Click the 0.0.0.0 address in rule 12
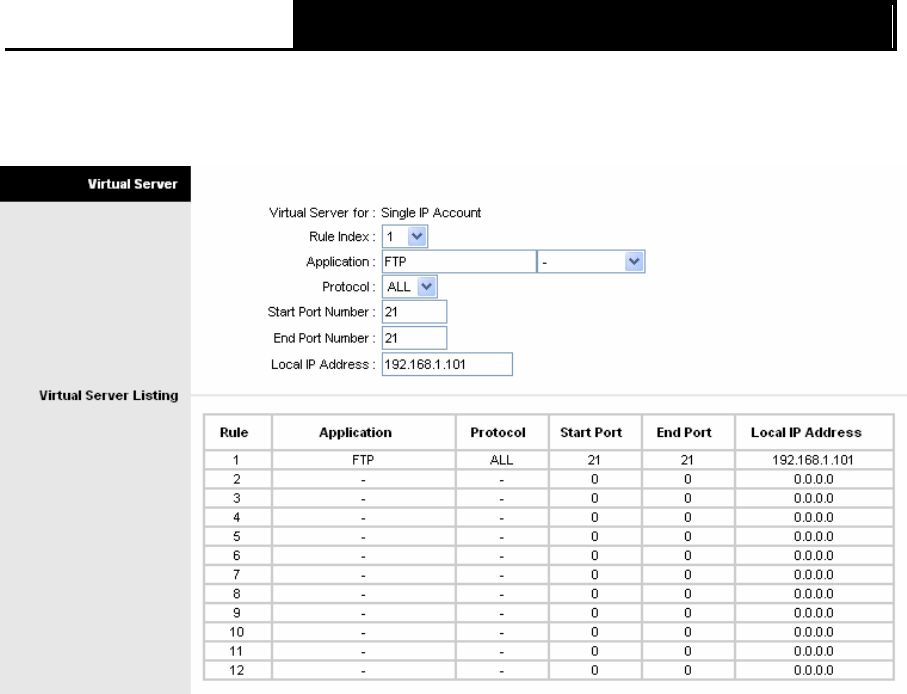The height and width of the screenshot is (694, 907). [813, 670]
